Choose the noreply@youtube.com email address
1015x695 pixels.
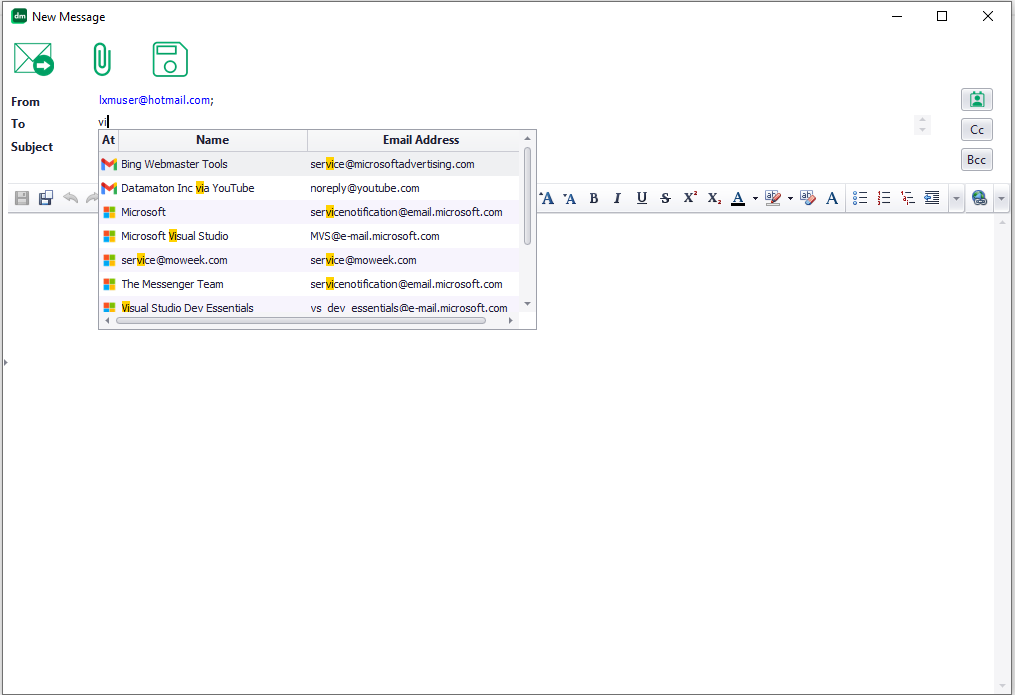point(364,188)
